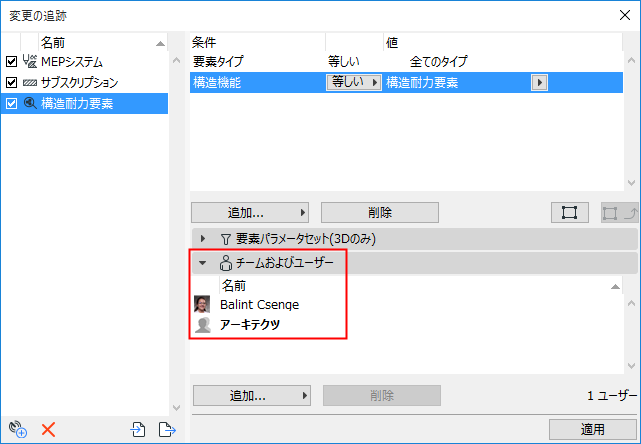Click the export scheme icon

(167, 430)
